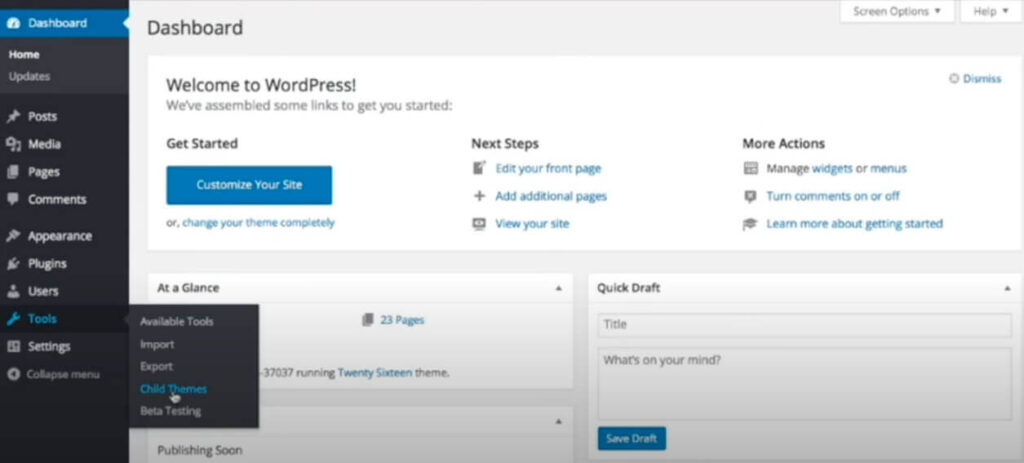The width and height of the screenshot is (1024, 463).
Task: Choose Import in the Tools submenu
Action: tap(157, 344)
